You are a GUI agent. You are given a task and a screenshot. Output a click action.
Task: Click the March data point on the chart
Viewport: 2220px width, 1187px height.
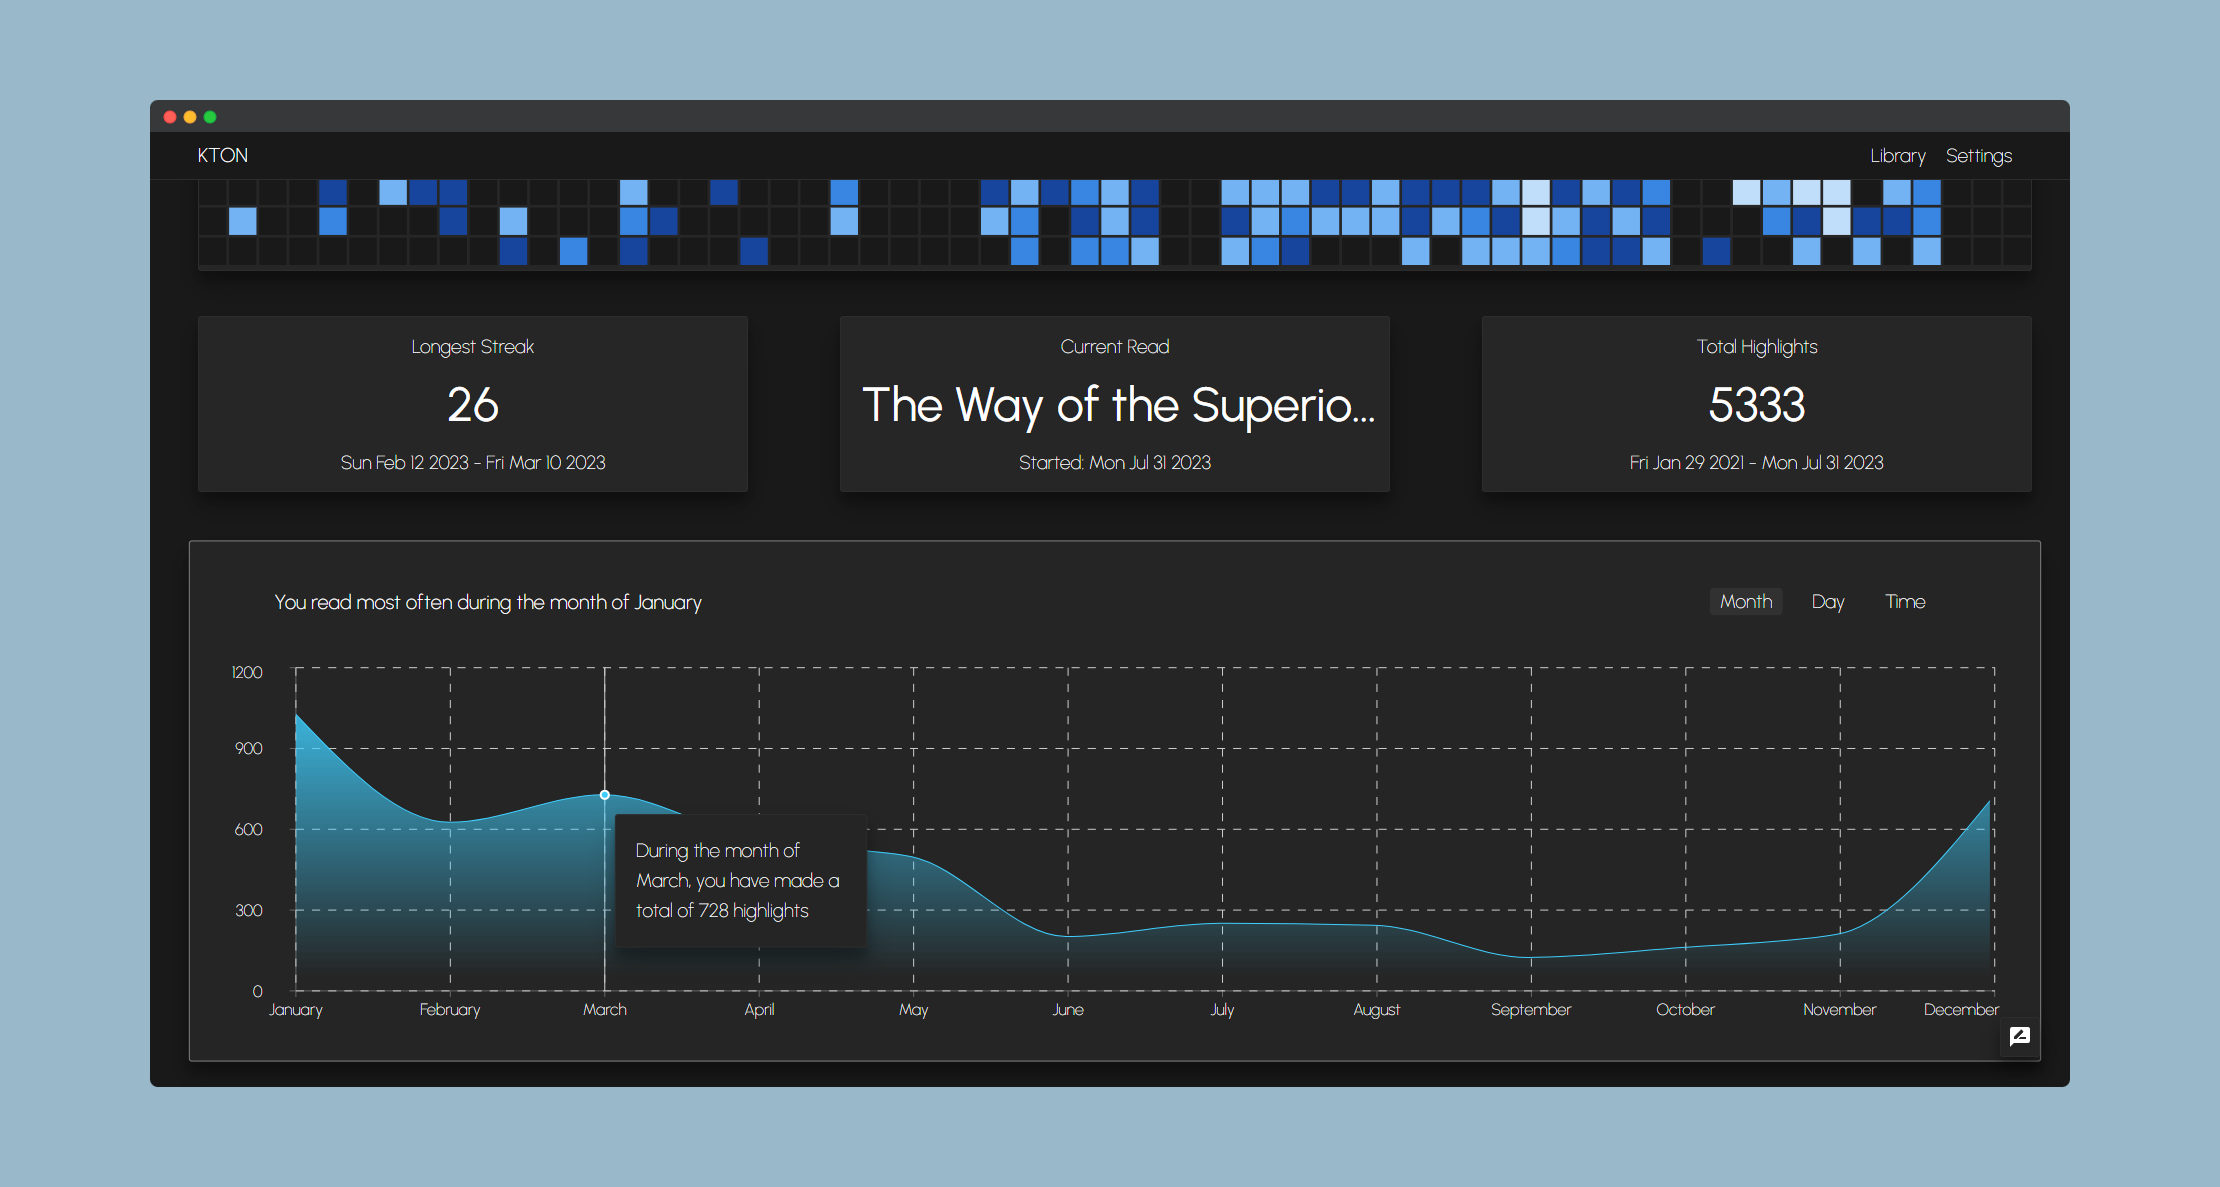[x=604, y=795]
